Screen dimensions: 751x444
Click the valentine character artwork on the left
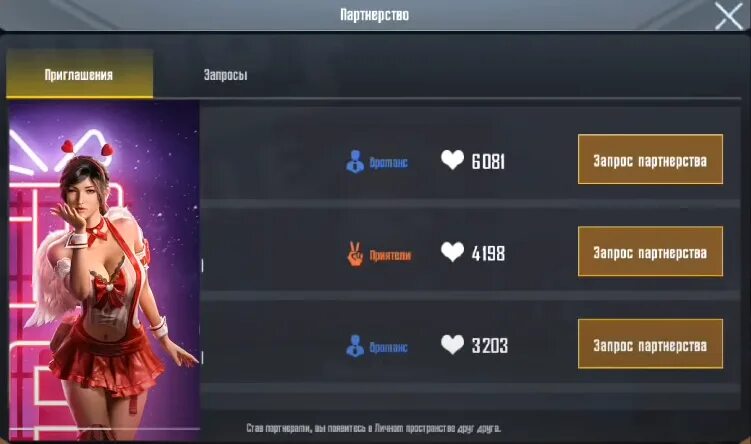(104, 271)
